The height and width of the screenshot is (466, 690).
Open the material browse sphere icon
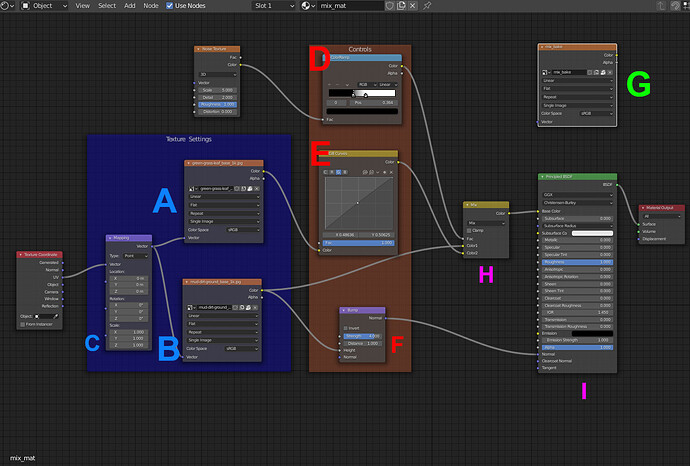point(307,6)
